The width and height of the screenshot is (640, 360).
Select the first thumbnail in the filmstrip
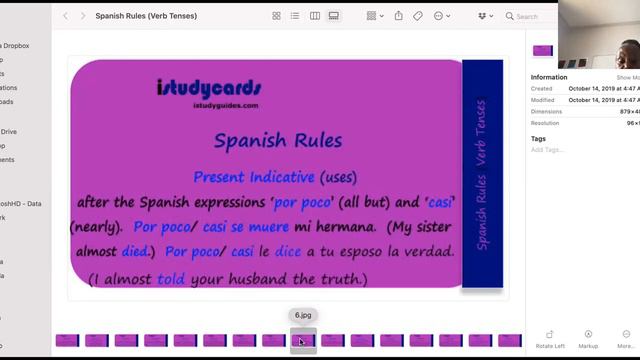[67, 340]
